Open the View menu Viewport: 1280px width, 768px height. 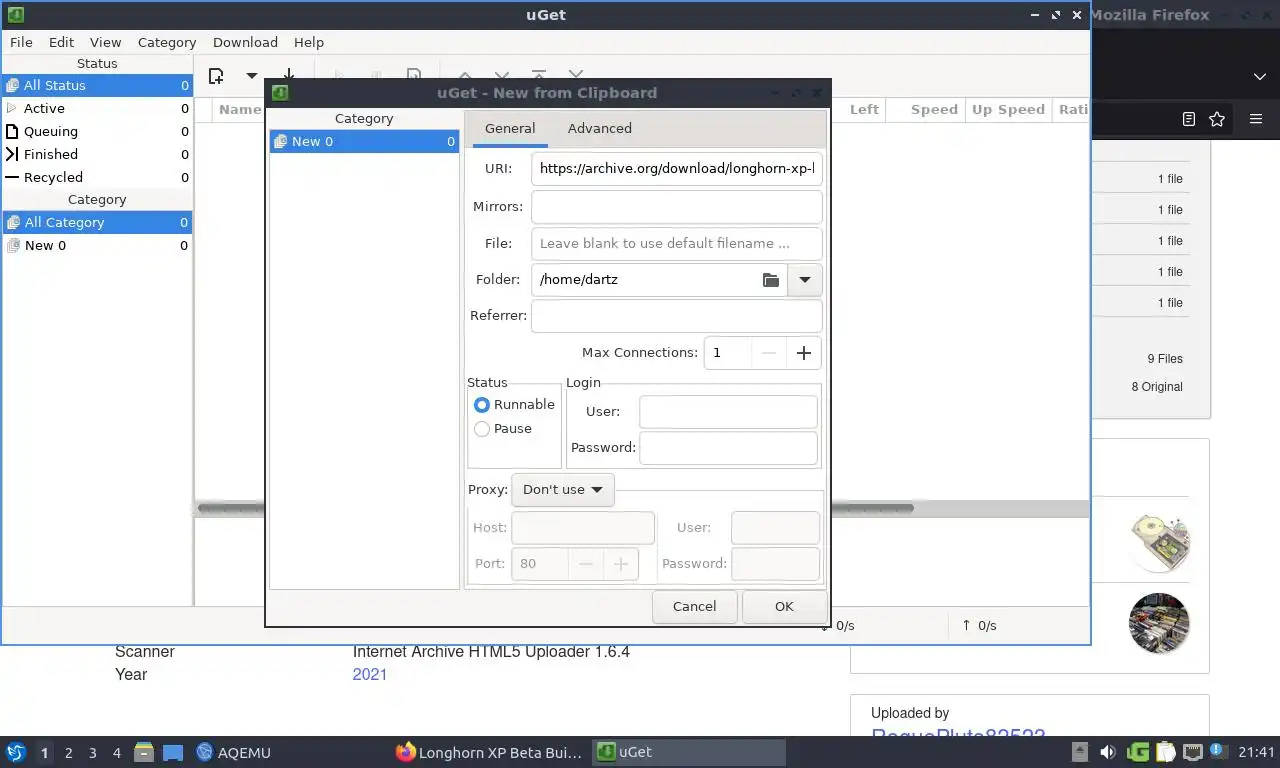coord(105,42)
